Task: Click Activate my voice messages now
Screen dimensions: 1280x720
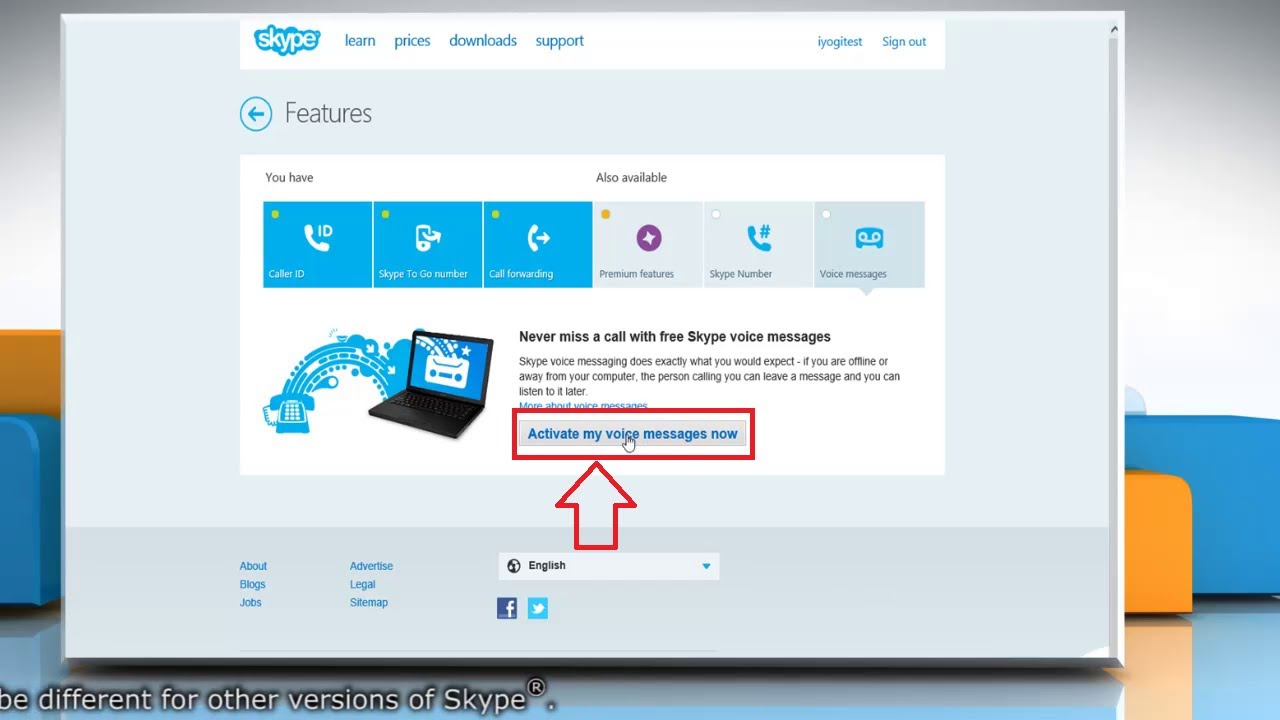Action: point(633,434)
